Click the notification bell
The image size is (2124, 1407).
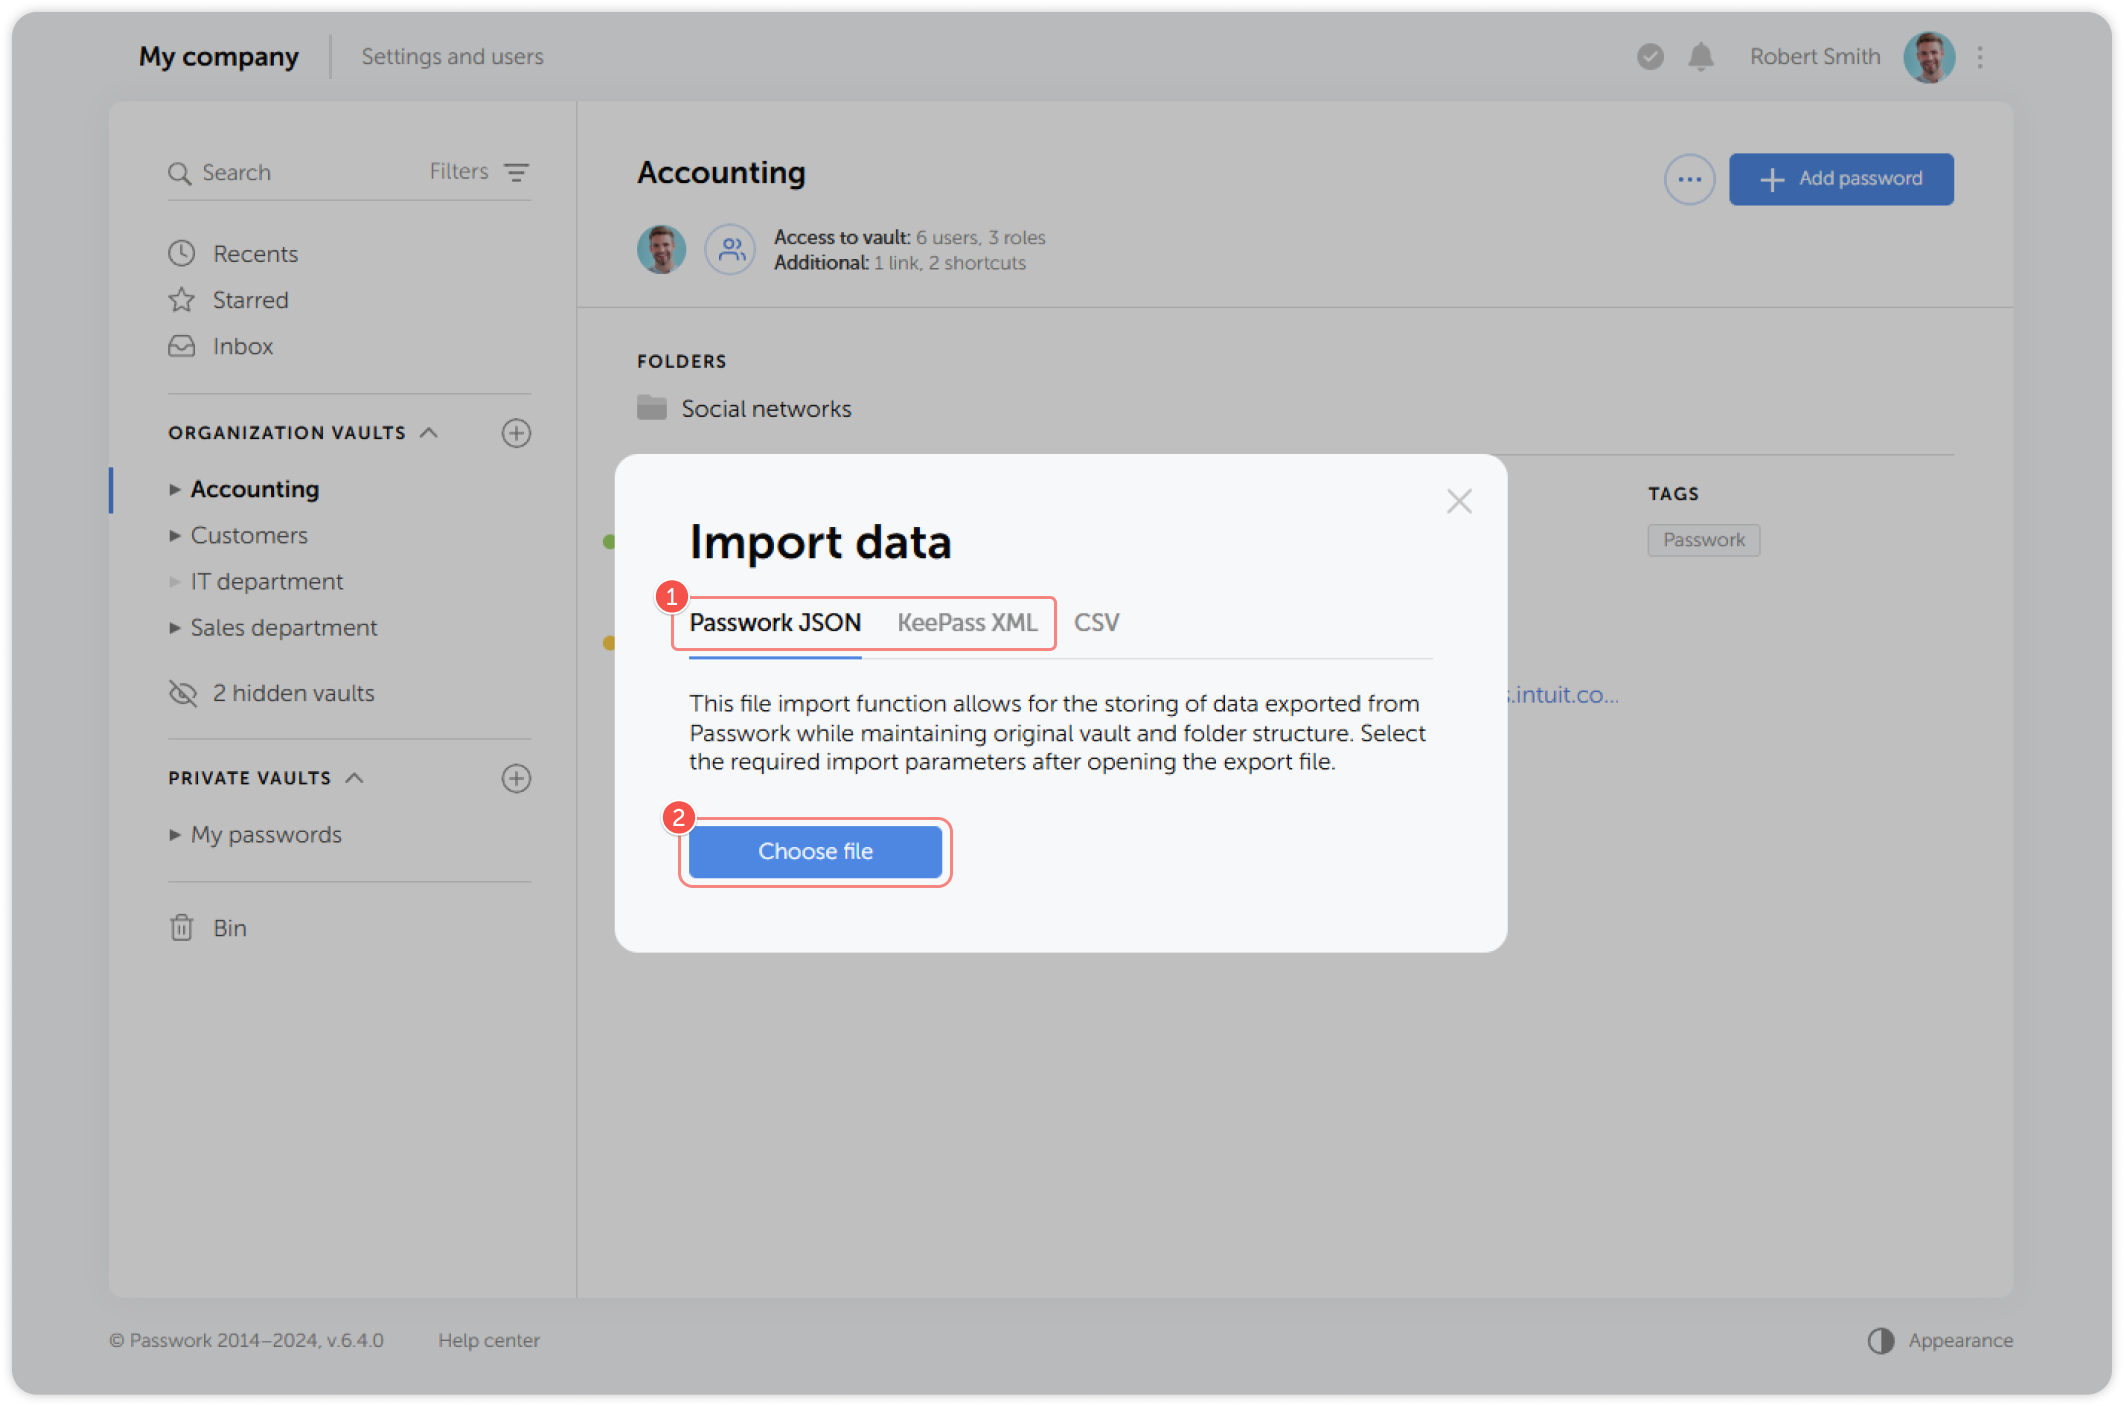click(1700, 57)
